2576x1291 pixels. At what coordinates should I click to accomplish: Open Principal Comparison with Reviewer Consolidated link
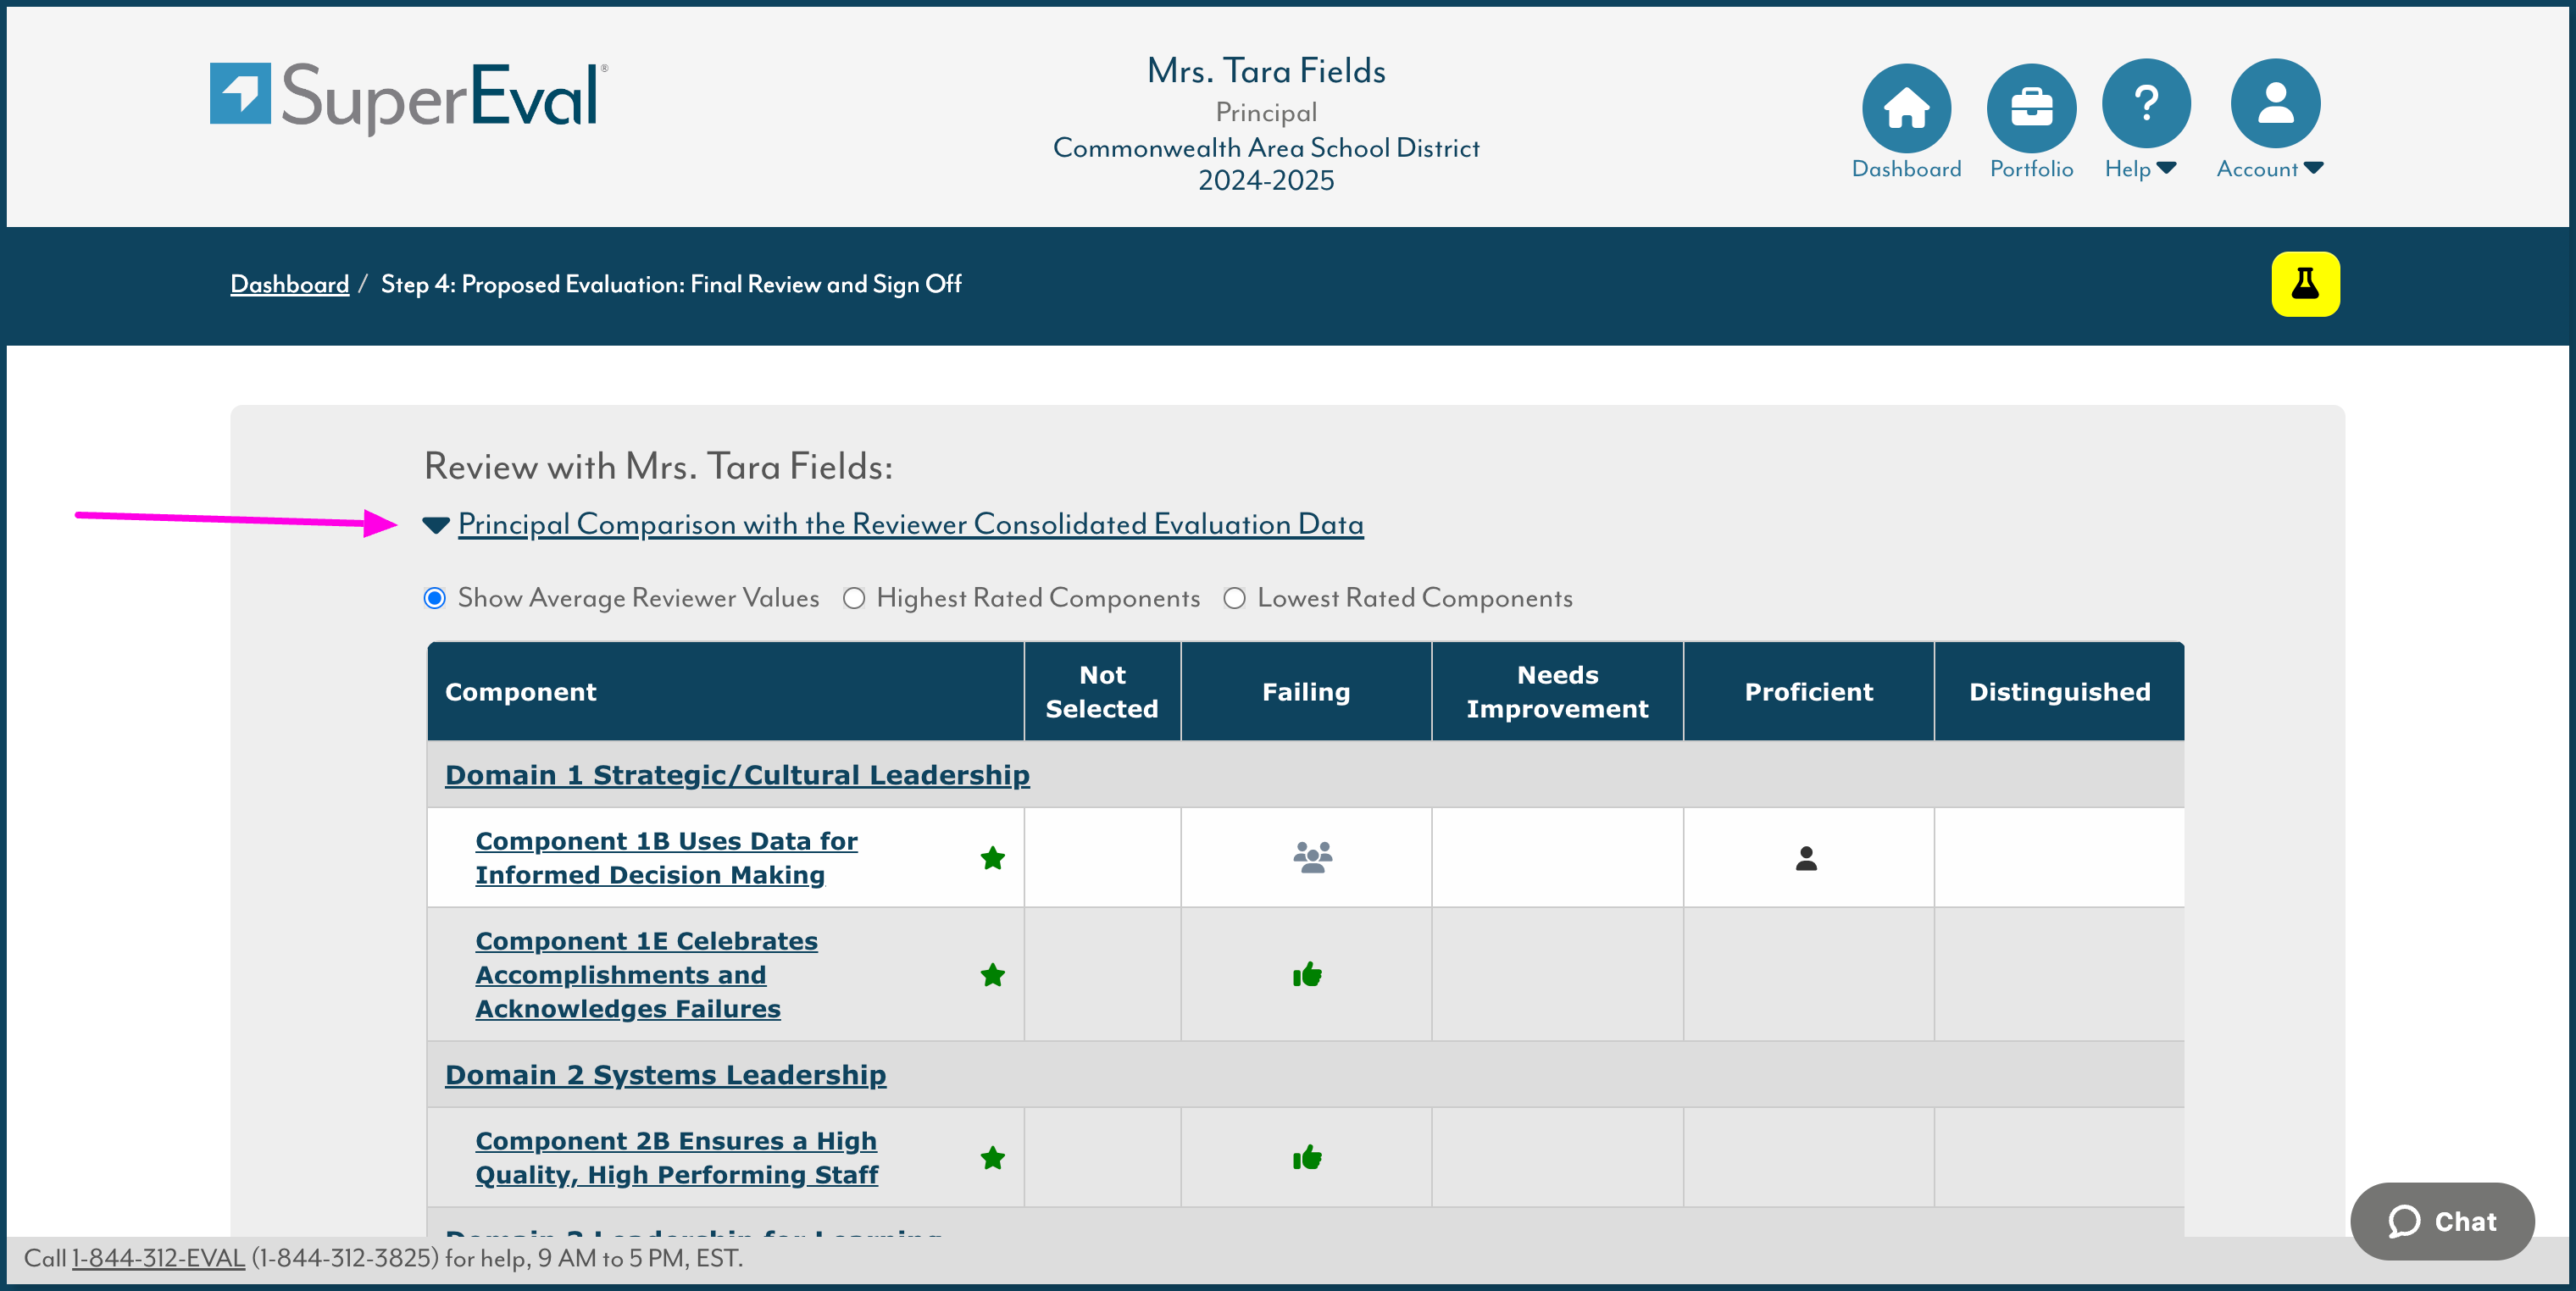point(910,524)
